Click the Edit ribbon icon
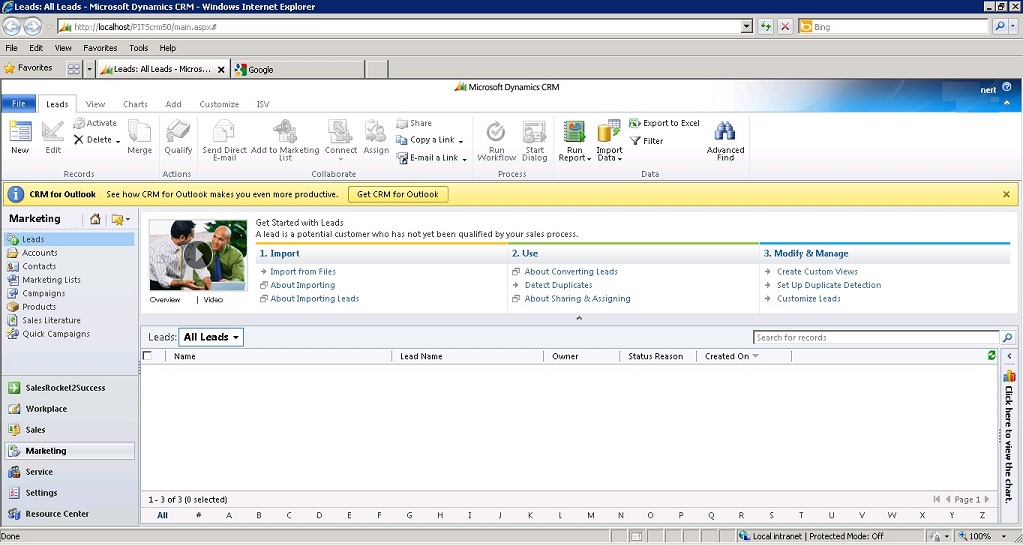The image size is (1023, 546). tap(53, 137)
